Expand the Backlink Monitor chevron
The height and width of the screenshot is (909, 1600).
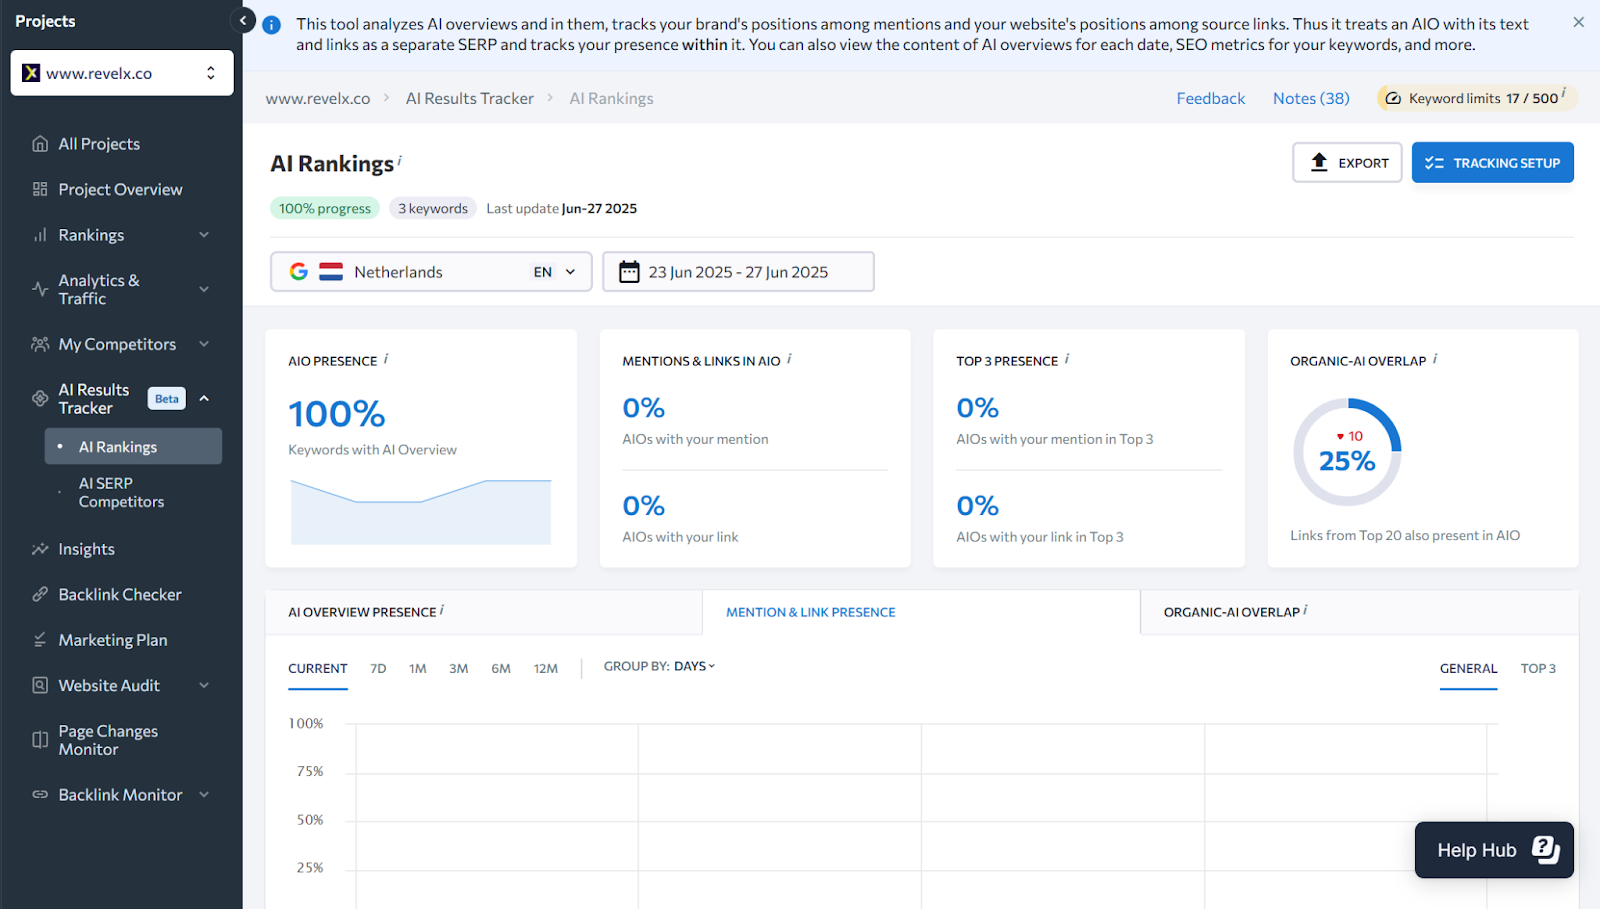pos(204,795)
